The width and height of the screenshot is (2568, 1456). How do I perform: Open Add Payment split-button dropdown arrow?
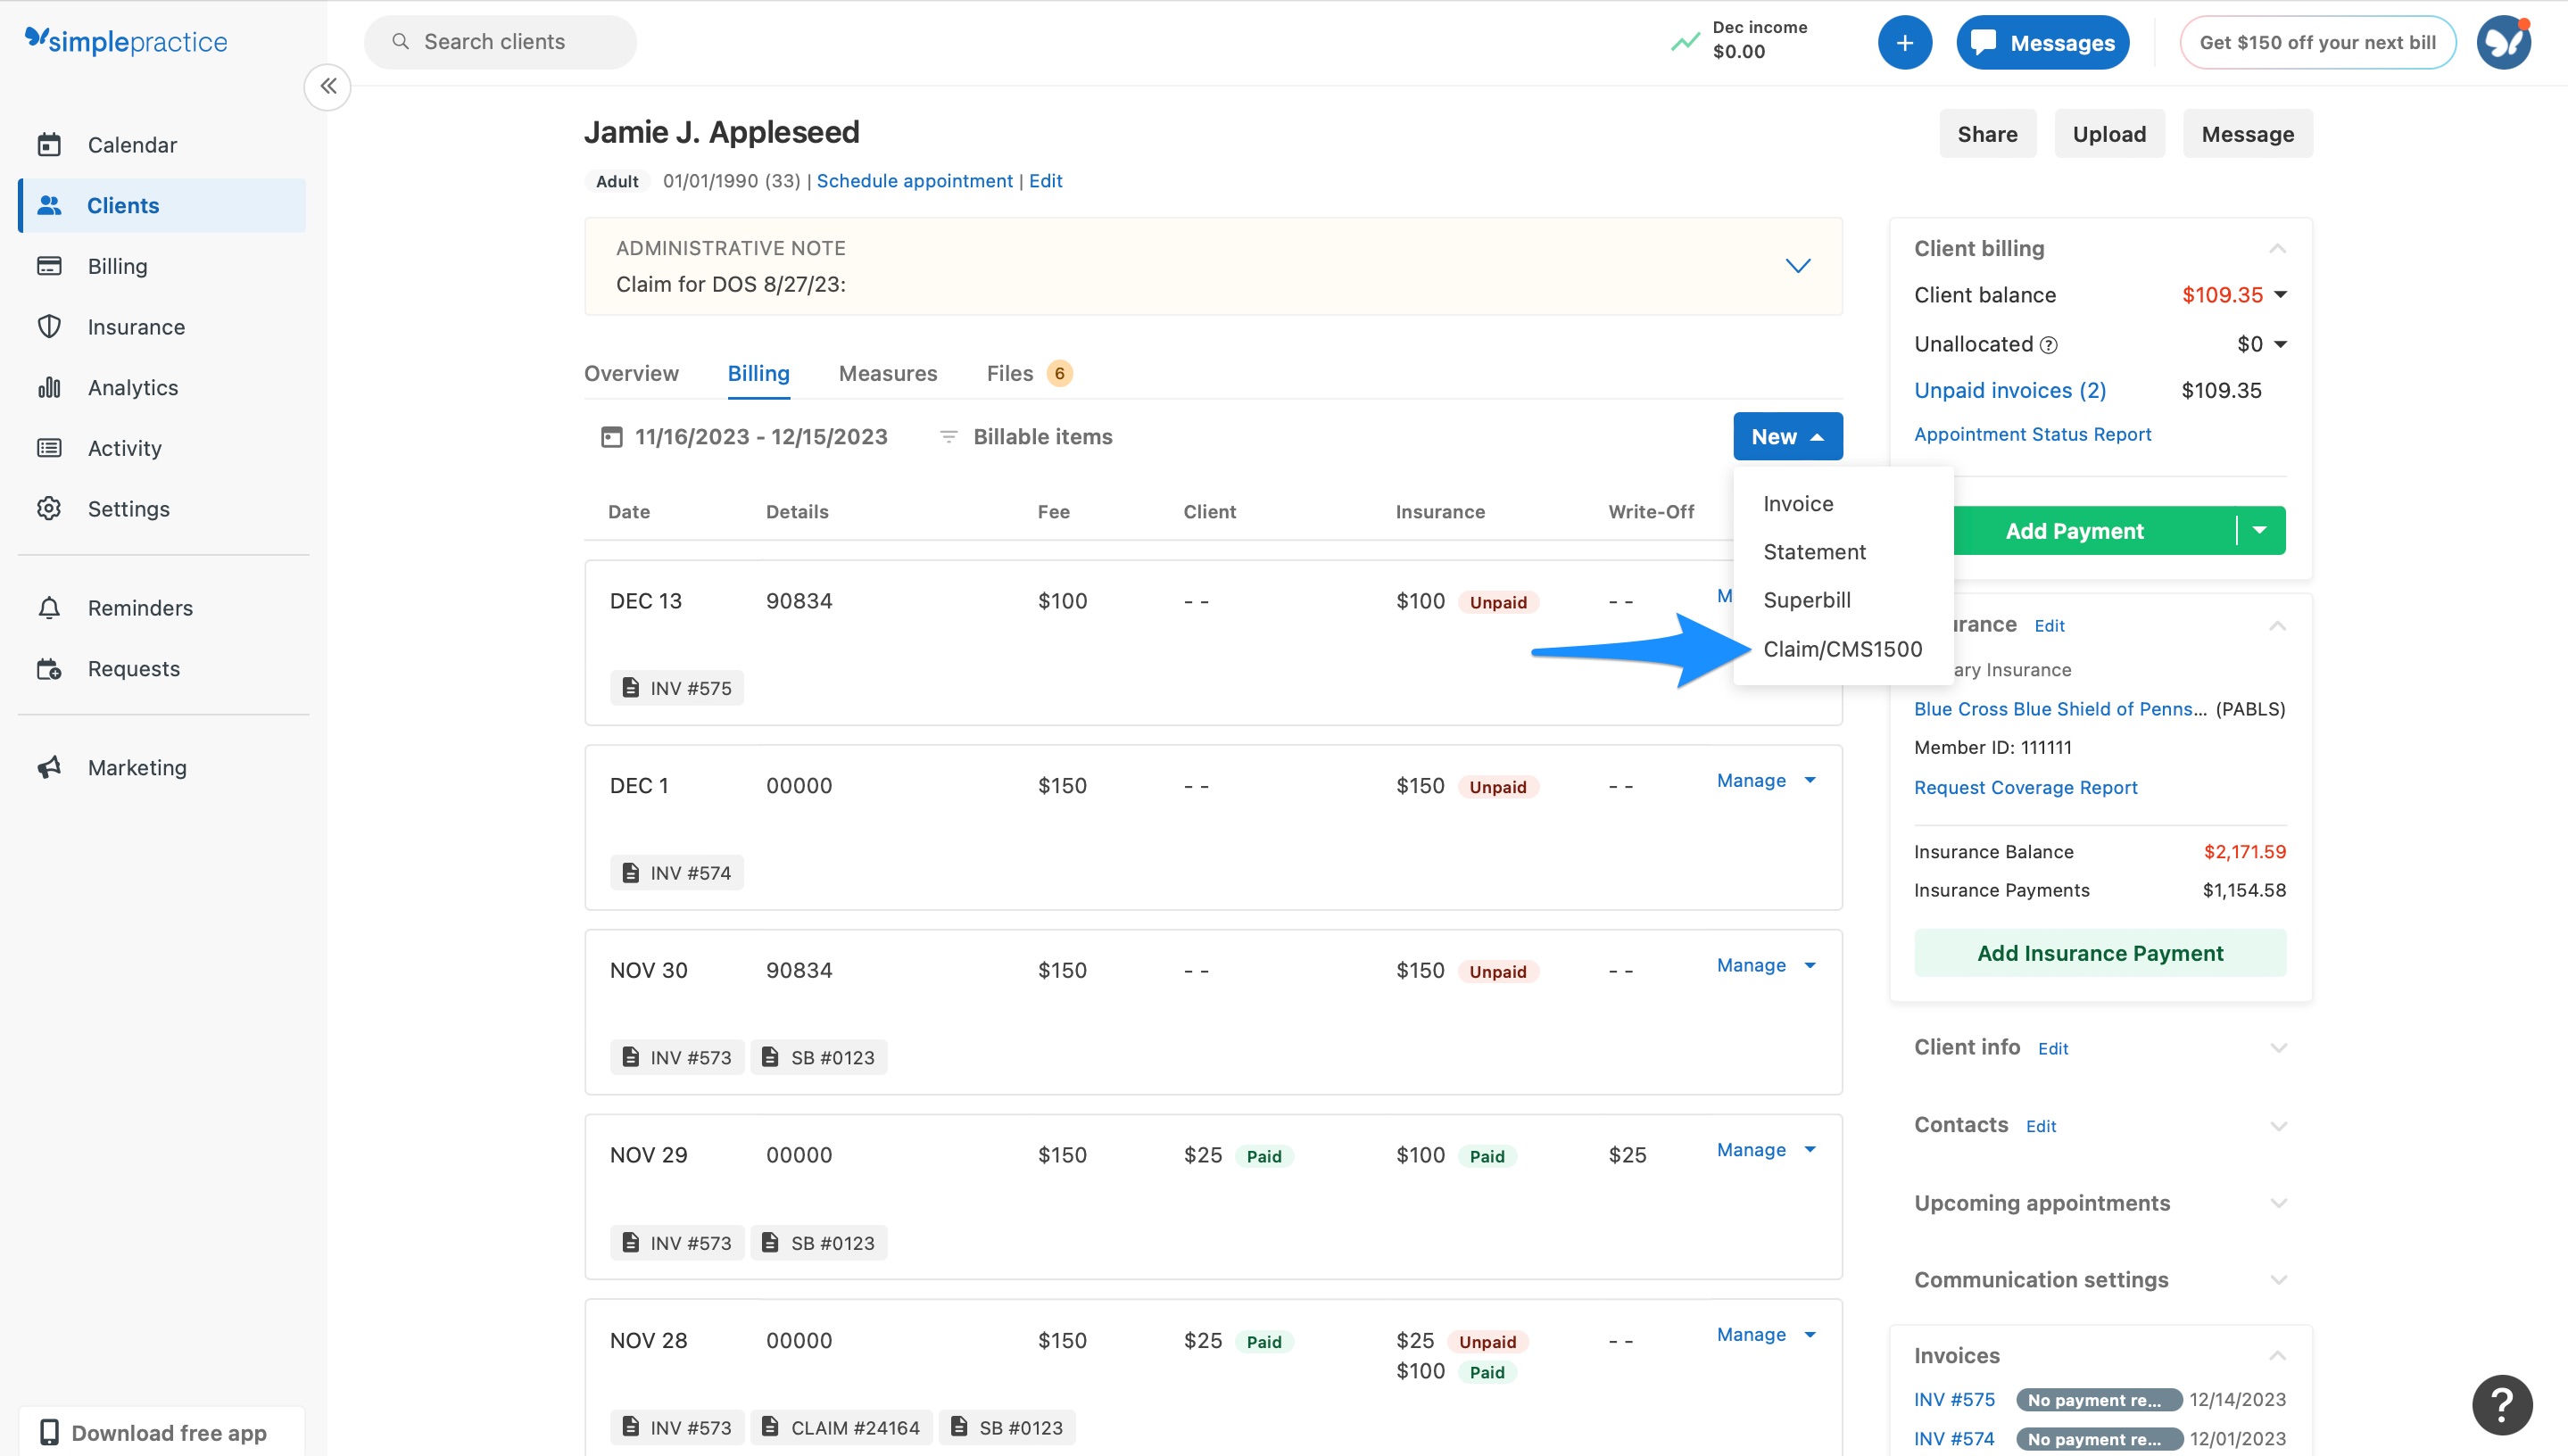[x=2260, y=531]
